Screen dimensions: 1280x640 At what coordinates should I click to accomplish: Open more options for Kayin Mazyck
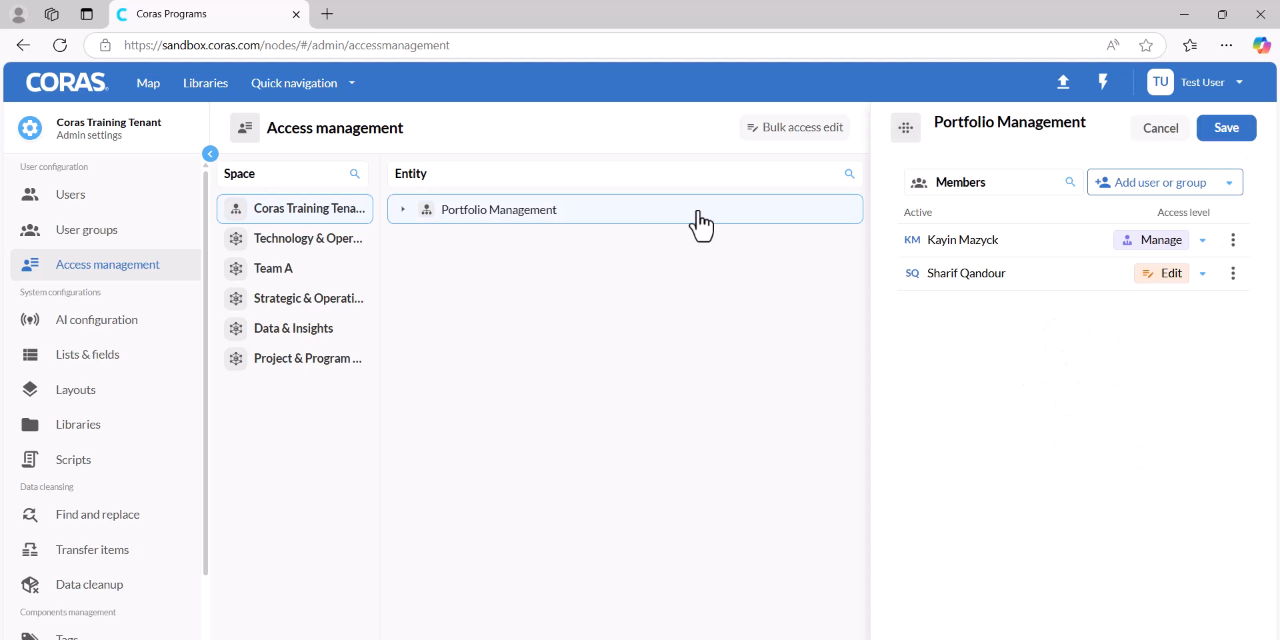tap(1233, 239)
